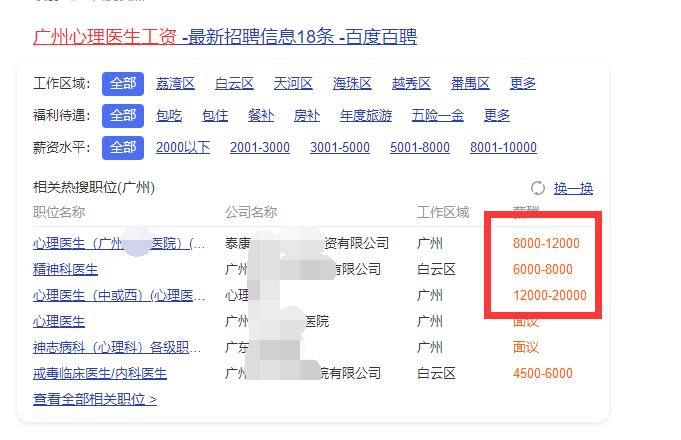681x440 pixels.
Task: Click the 公司名称 column header
Action: tap(251, 212)
